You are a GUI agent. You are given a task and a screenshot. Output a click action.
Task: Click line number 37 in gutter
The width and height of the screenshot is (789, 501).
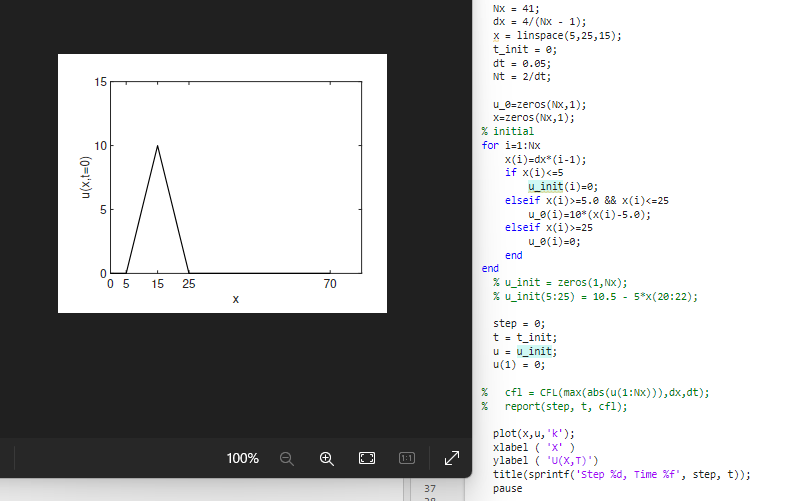pyautogui.click(x=430, y=488)
